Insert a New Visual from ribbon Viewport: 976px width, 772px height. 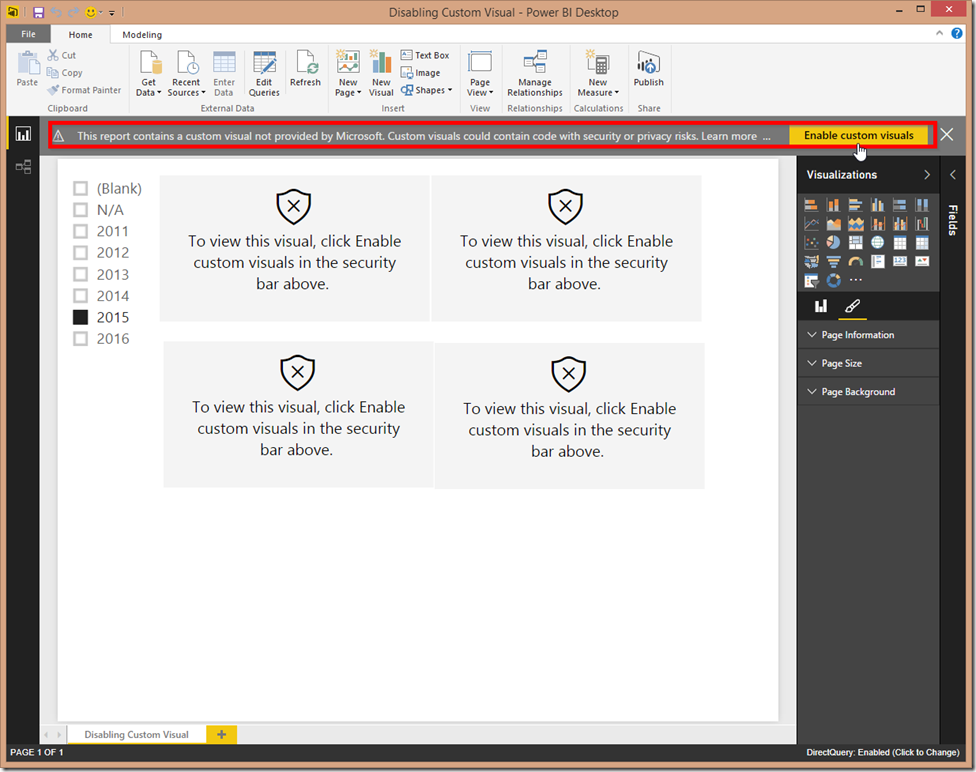click(x=381, y=74)
